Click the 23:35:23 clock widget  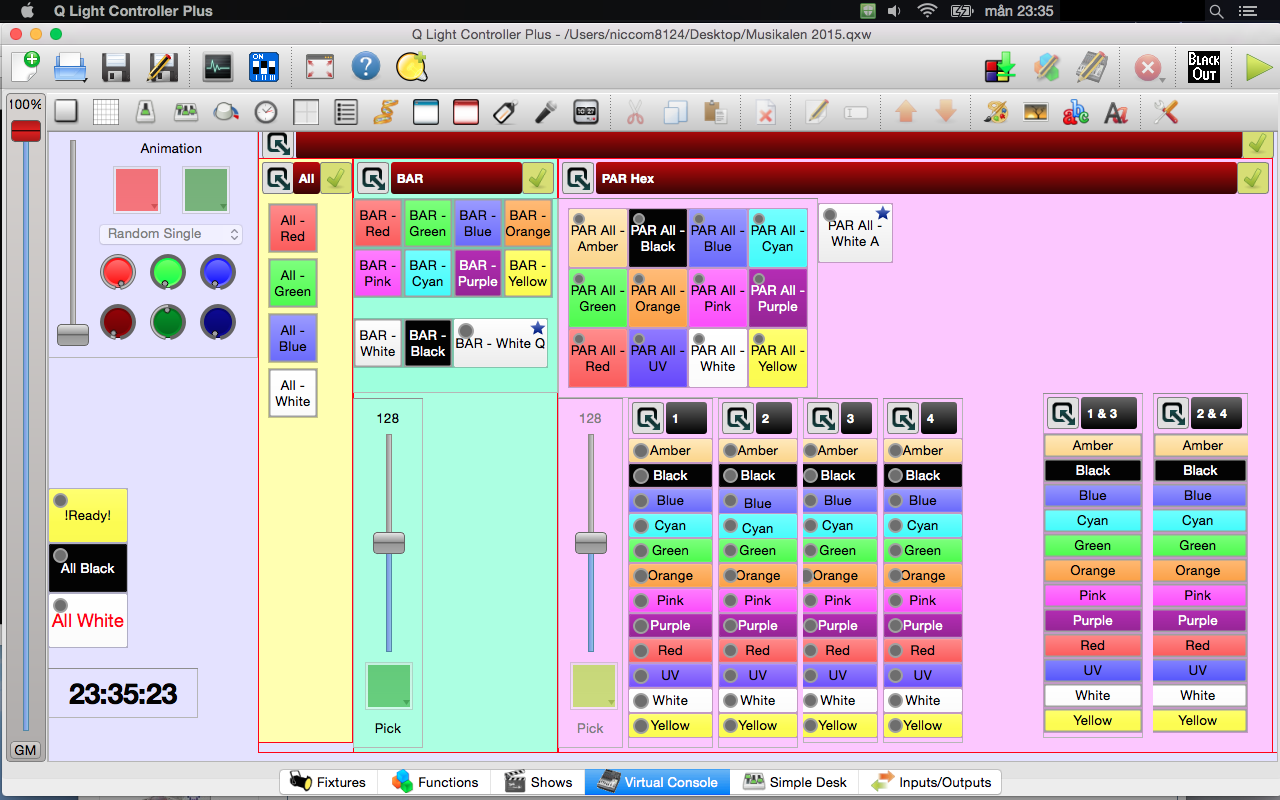(x=123, y=693)
